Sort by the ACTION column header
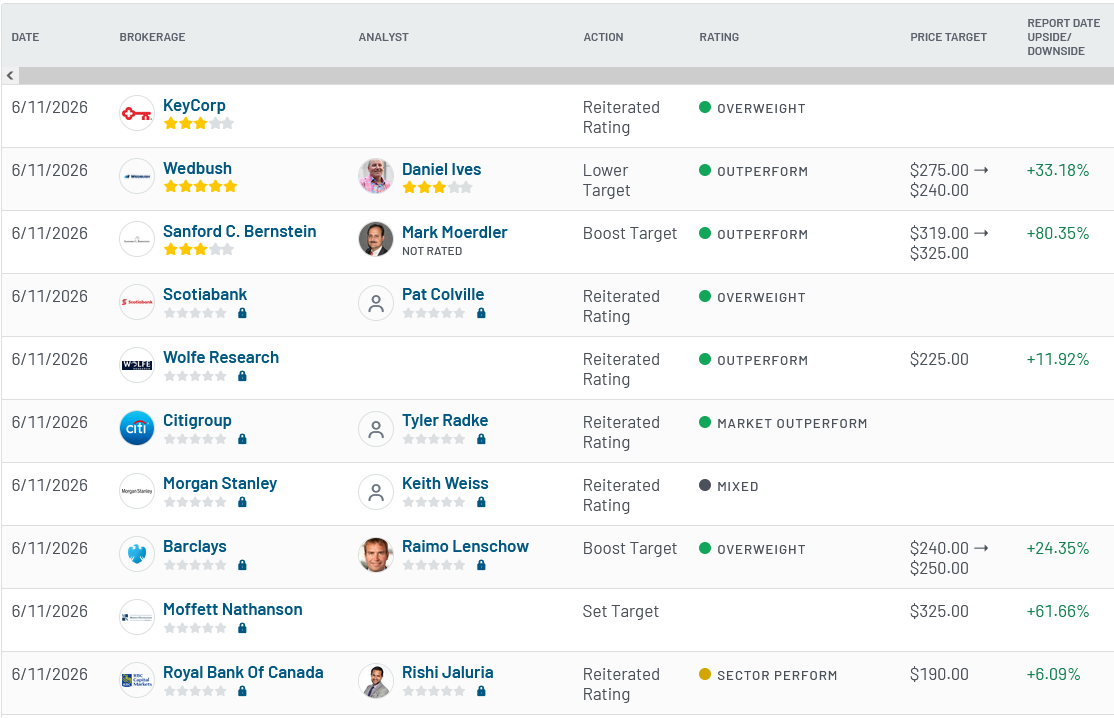Viewport: 1114px width, 718px height. pos(603,37)
